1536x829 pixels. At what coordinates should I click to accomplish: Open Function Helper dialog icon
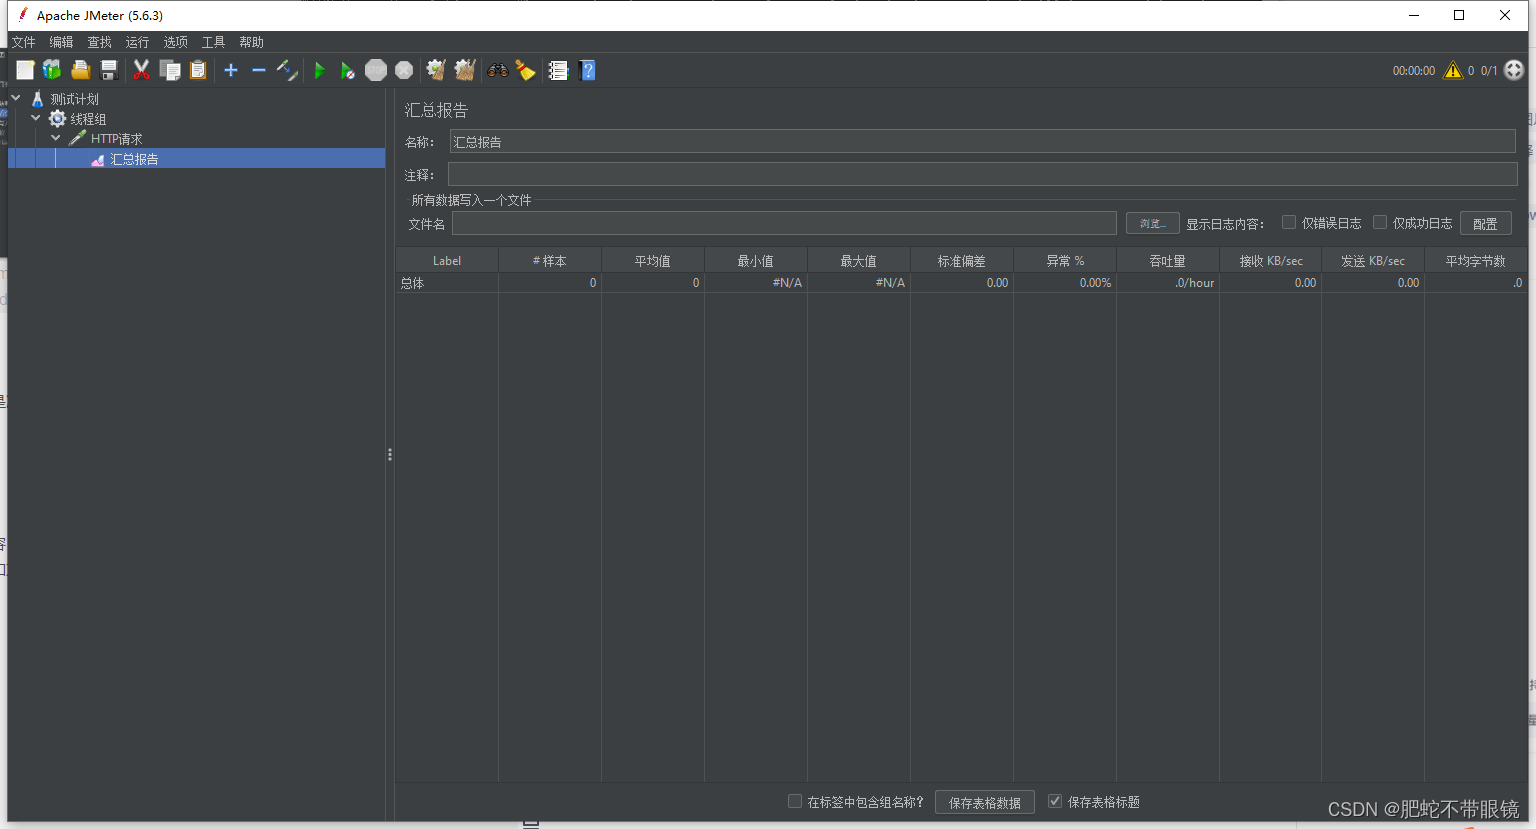pos(559,70)
